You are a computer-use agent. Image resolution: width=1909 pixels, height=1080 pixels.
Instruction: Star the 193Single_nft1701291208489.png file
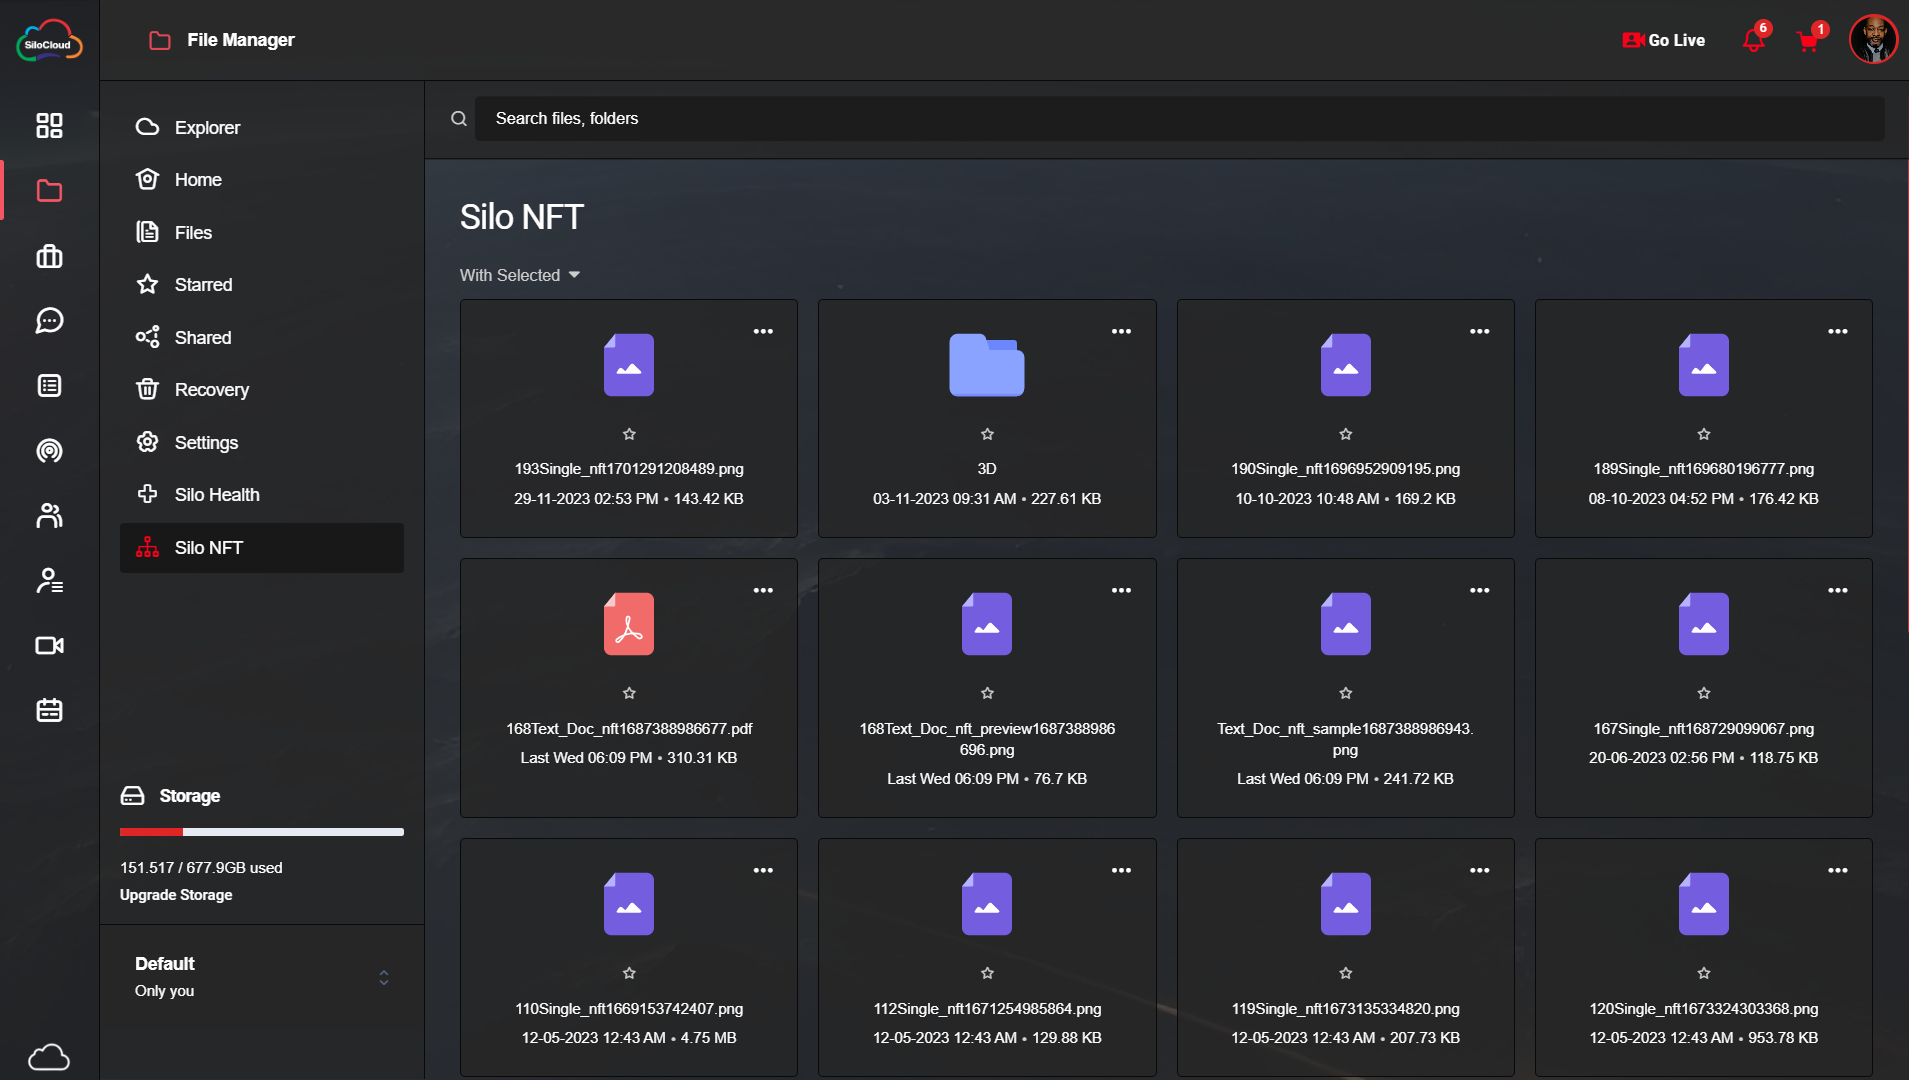pyautogui.click(x=628, y=433)
